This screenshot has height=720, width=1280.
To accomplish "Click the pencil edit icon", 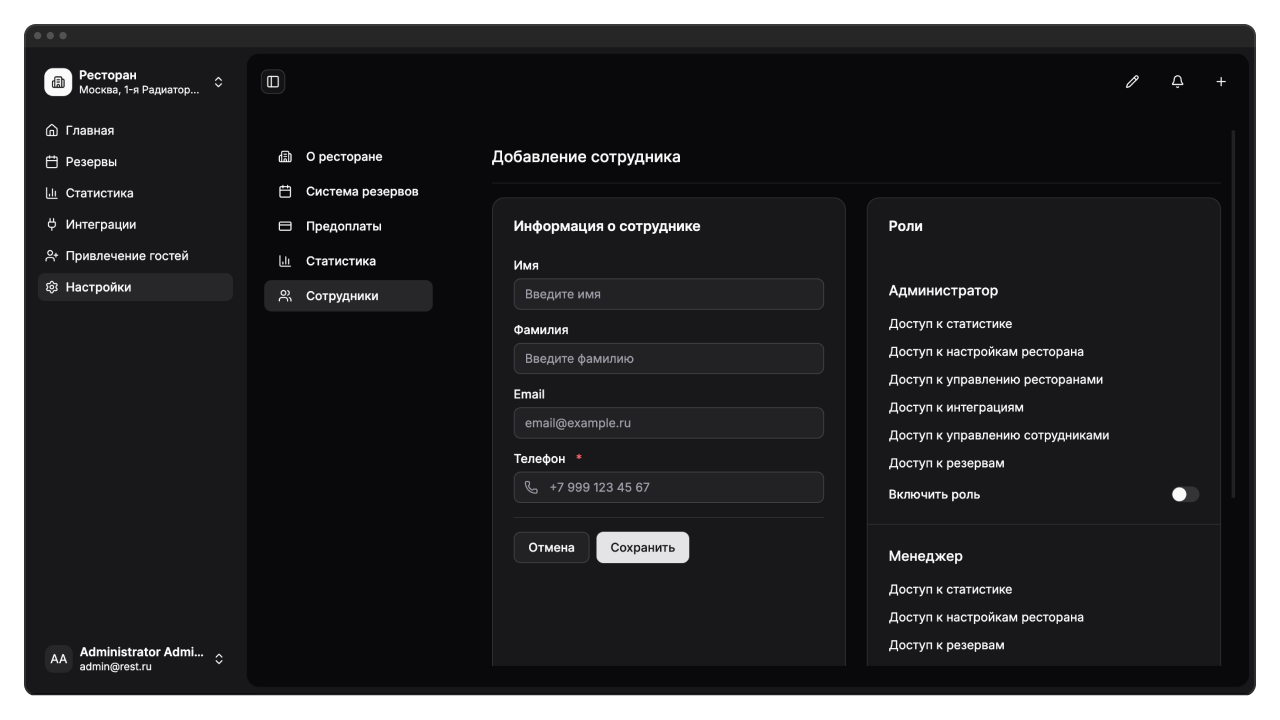I will 1132,82.
